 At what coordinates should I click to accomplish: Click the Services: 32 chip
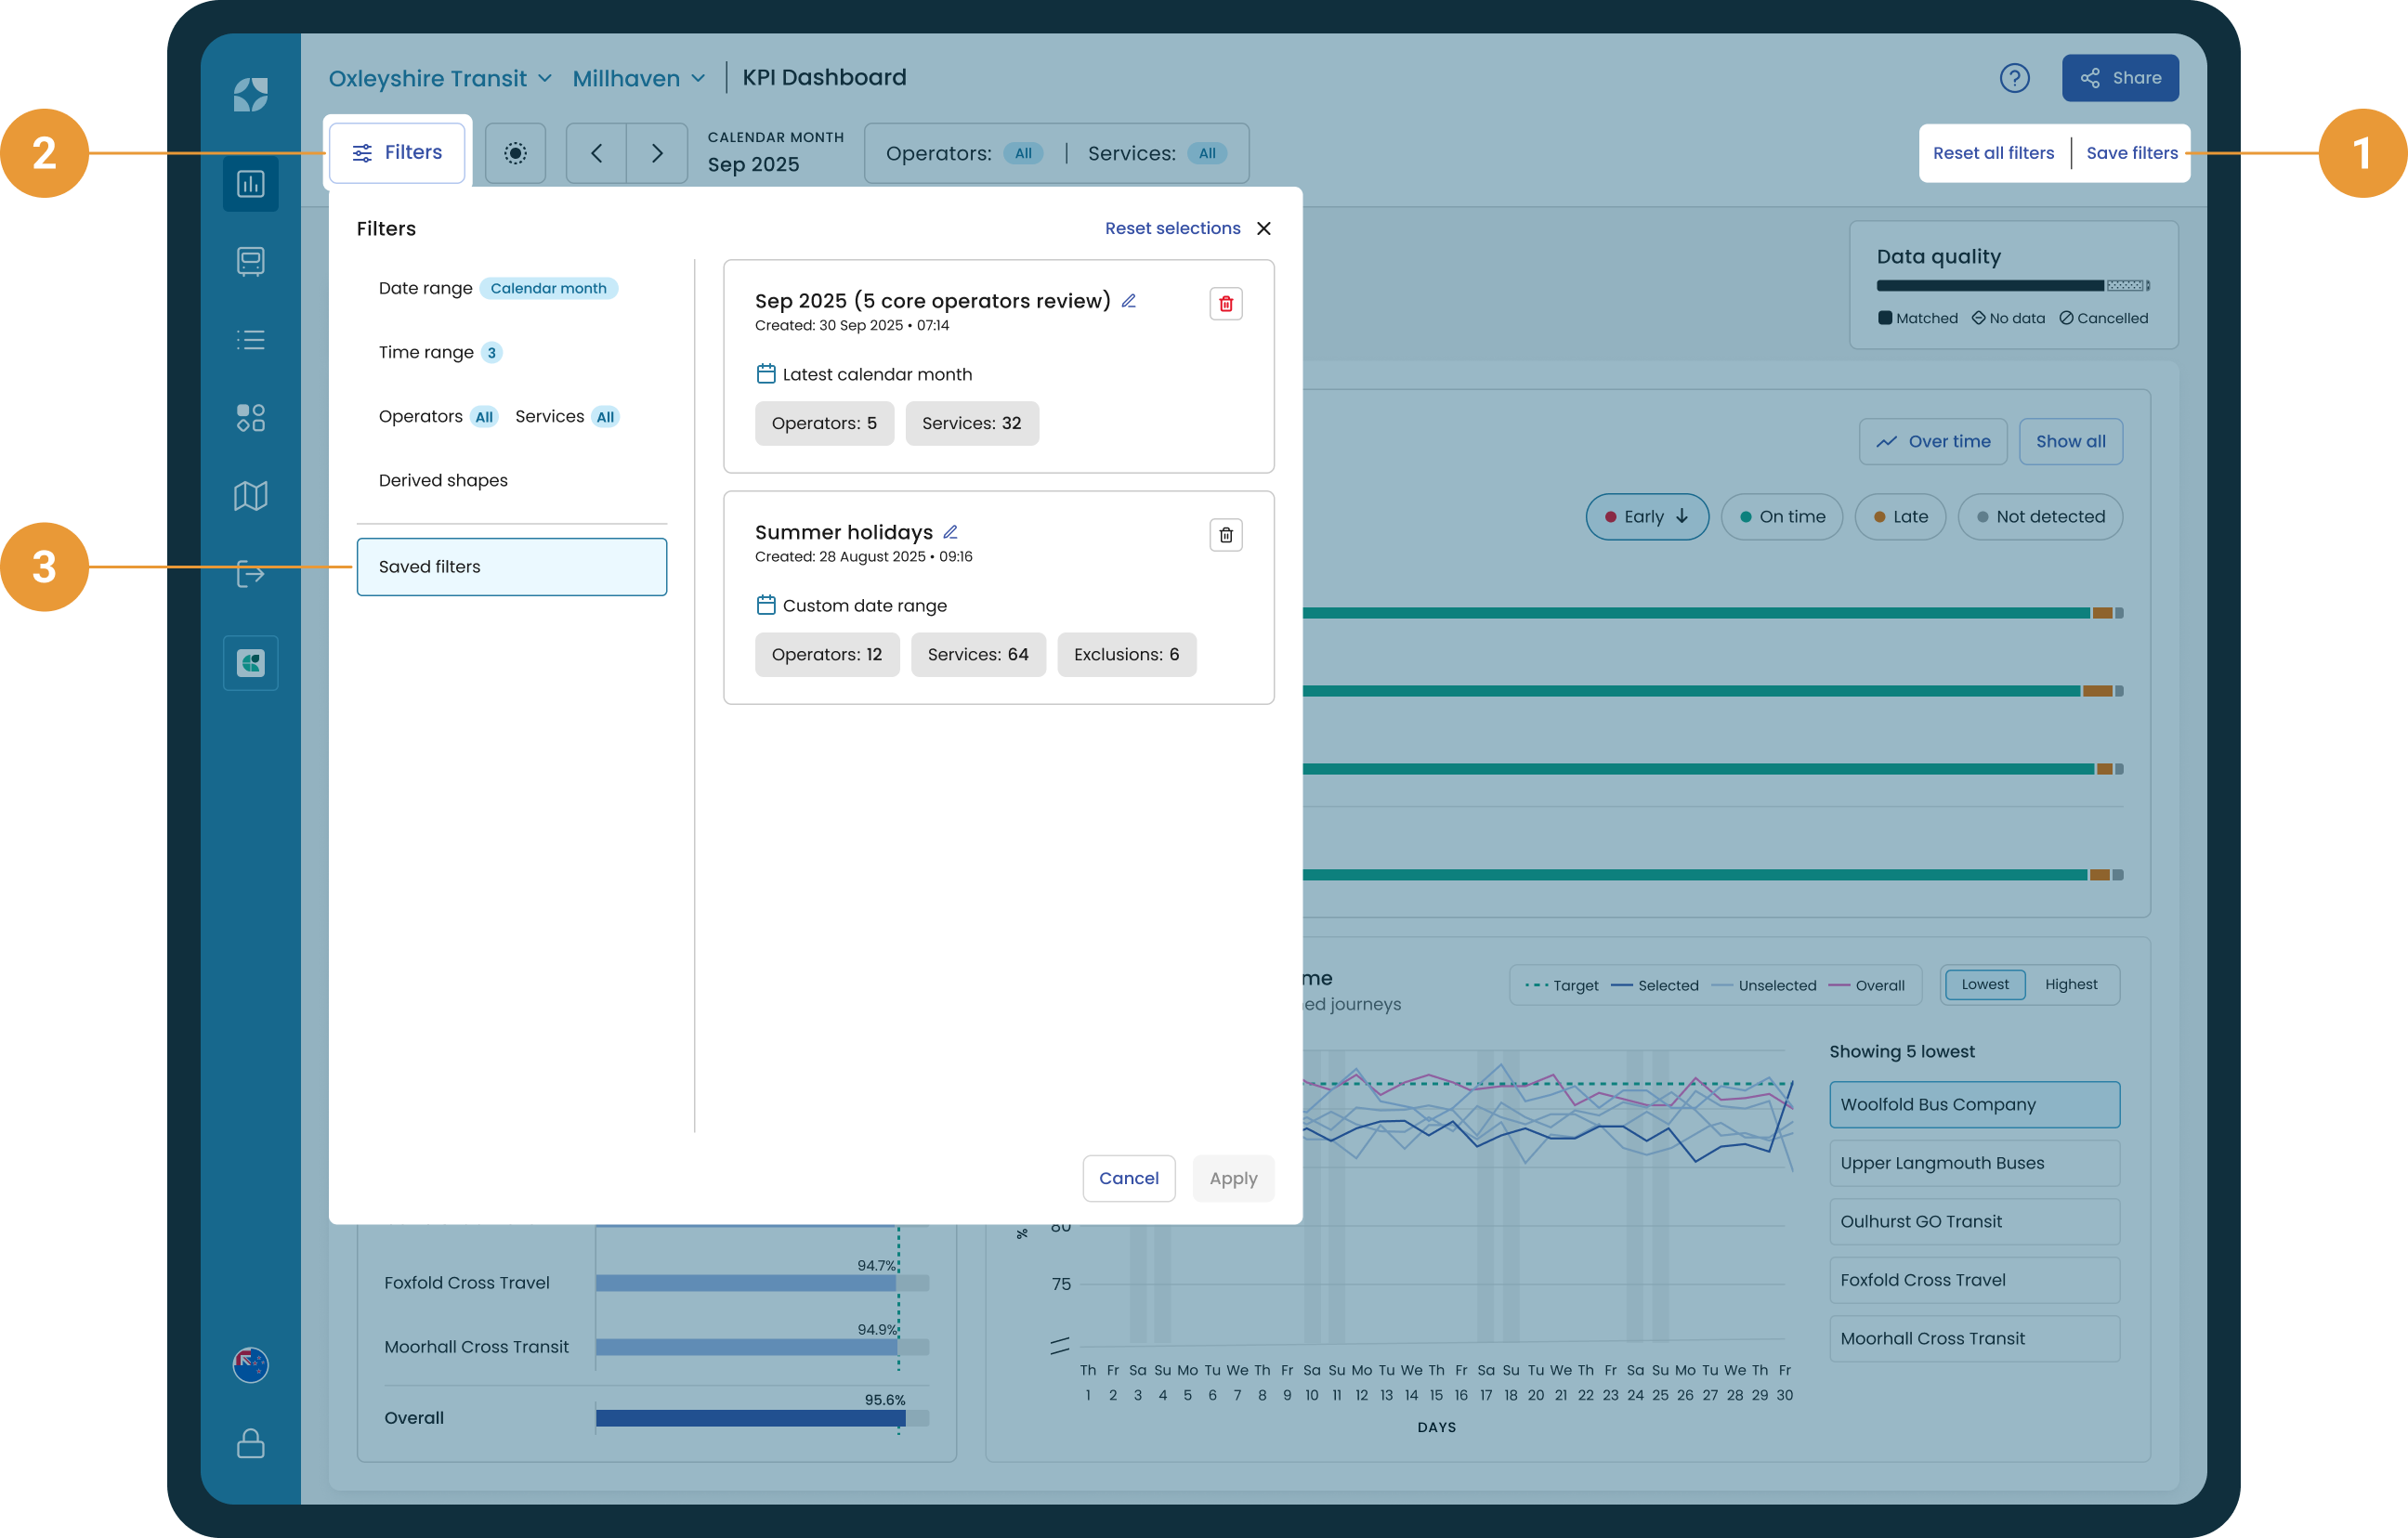tap(971, 423)
